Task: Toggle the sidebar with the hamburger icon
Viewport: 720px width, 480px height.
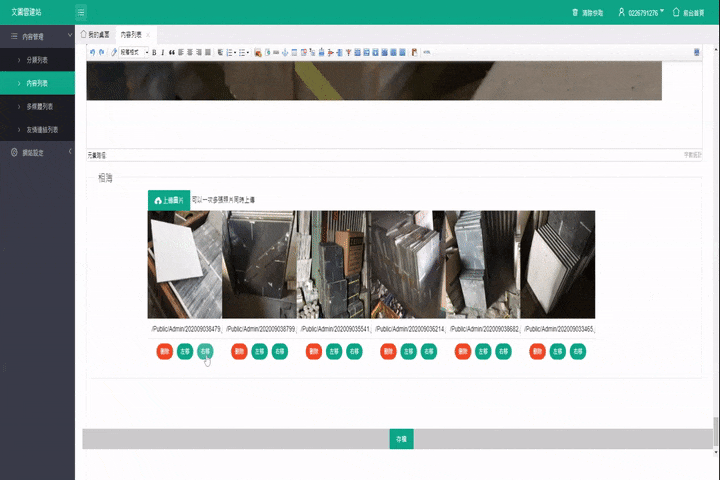Action: tap(81, 12)
